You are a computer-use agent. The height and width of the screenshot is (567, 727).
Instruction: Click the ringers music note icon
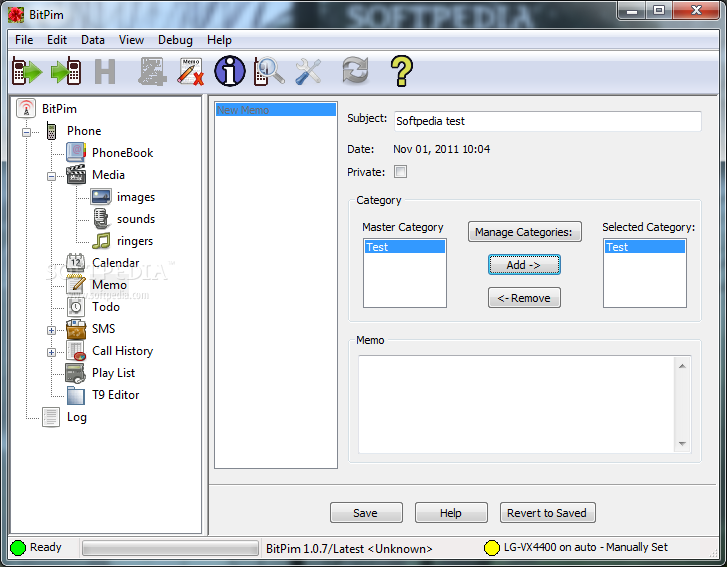101,241
